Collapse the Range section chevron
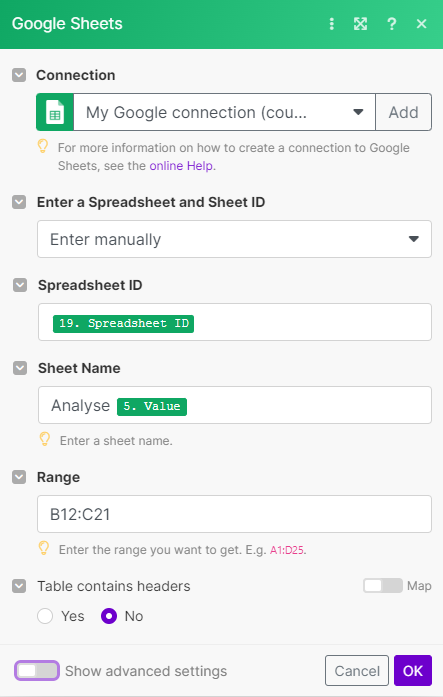Screen dimensions: 443x697 point(19,477)
